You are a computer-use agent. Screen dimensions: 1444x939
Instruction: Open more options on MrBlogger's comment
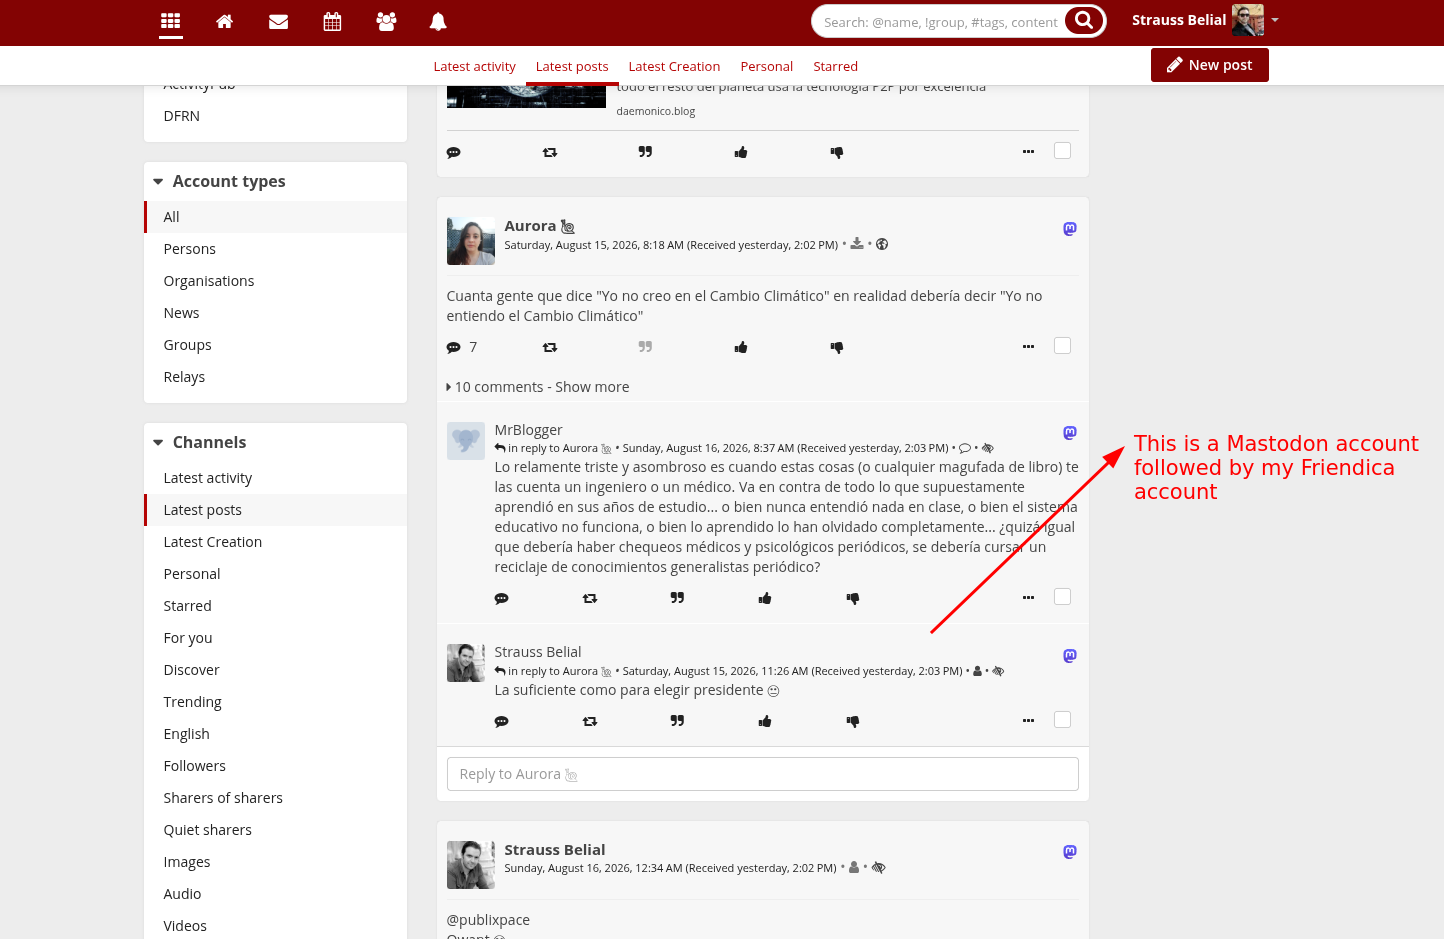pyautogui.click(x=1028, y=598)
